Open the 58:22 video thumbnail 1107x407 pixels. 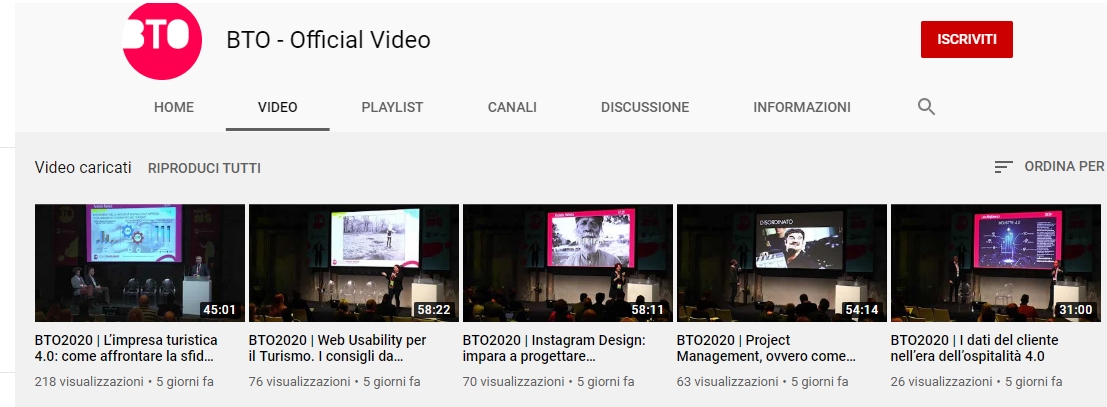354,263
